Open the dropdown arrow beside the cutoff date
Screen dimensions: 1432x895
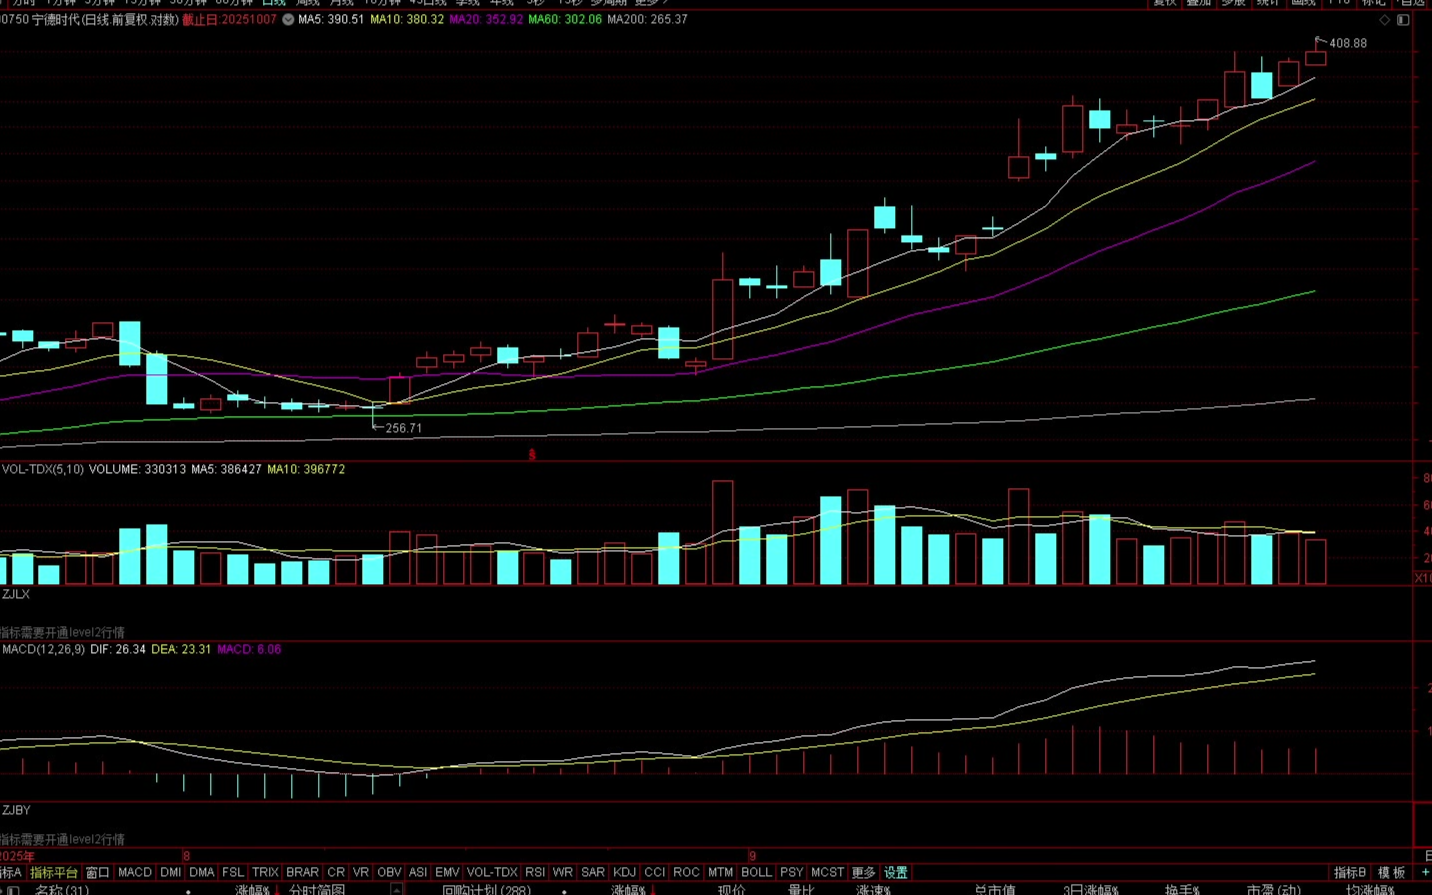tap(288, 20)
